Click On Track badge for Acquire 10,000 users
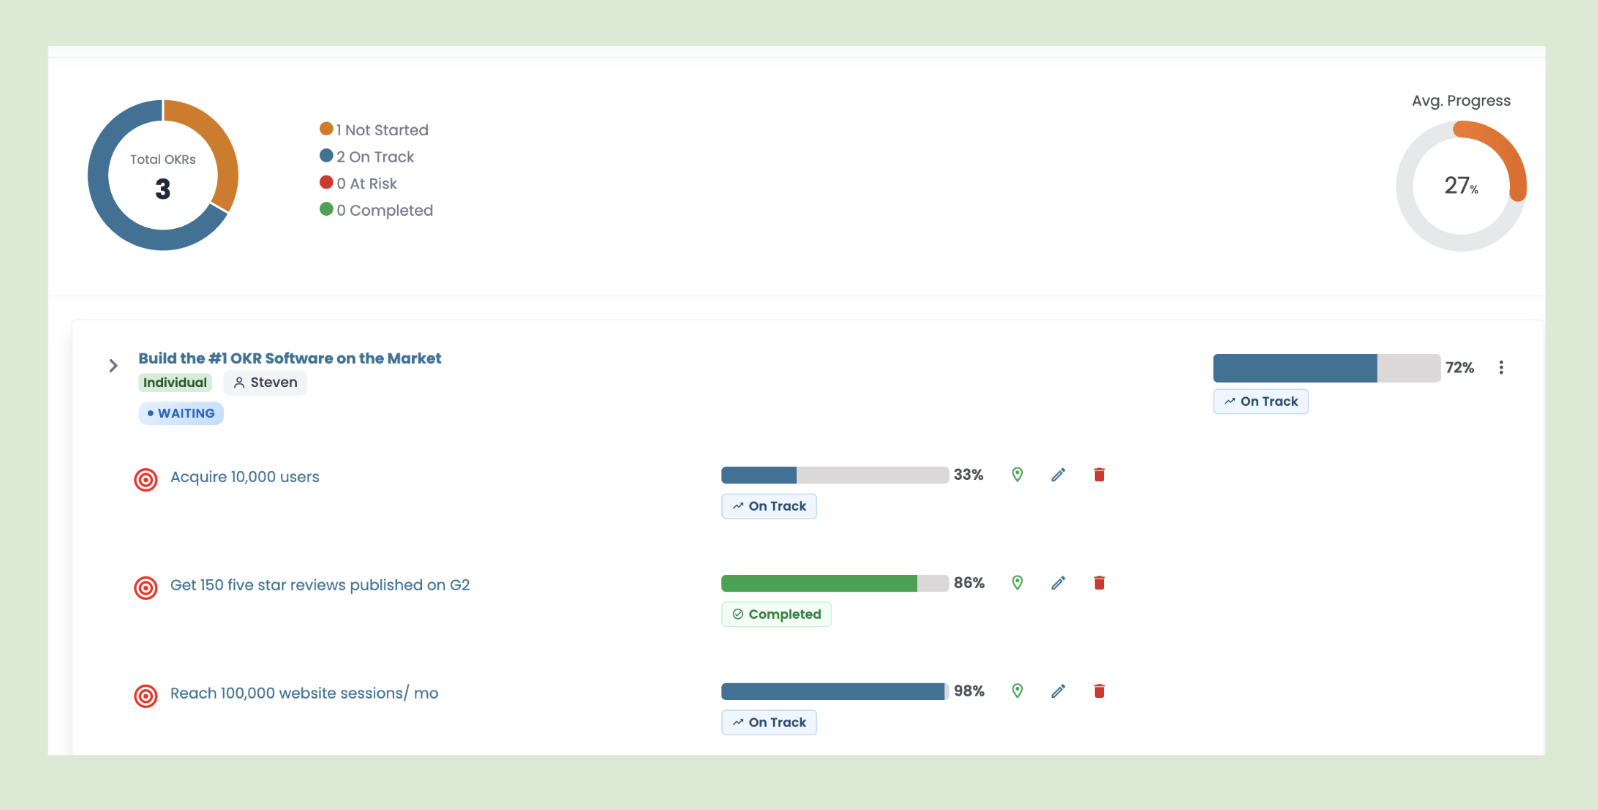The height and width of the screenshot is (810, 1598). pos(769,506)
